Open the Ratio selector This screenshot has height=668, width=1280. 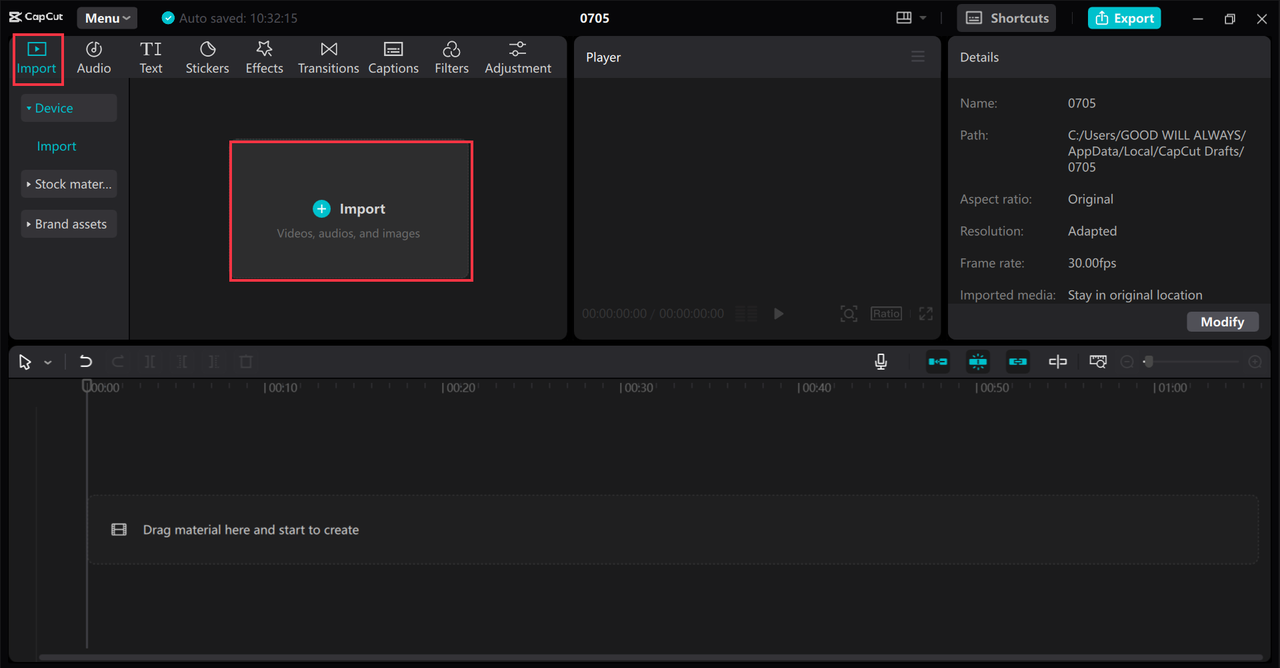point(886,313)
